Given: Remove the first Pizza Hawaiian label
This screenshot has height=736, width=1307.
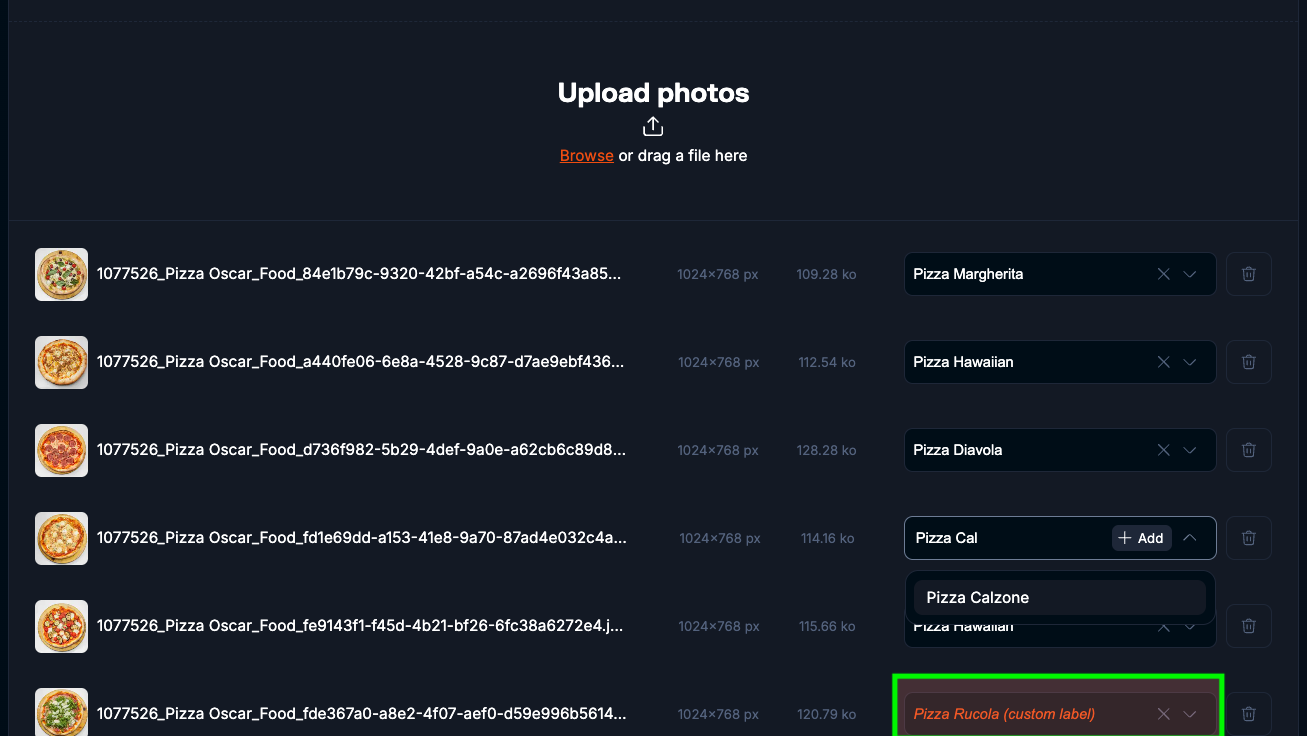Looking at the screenshot, I should [1163, 362].
